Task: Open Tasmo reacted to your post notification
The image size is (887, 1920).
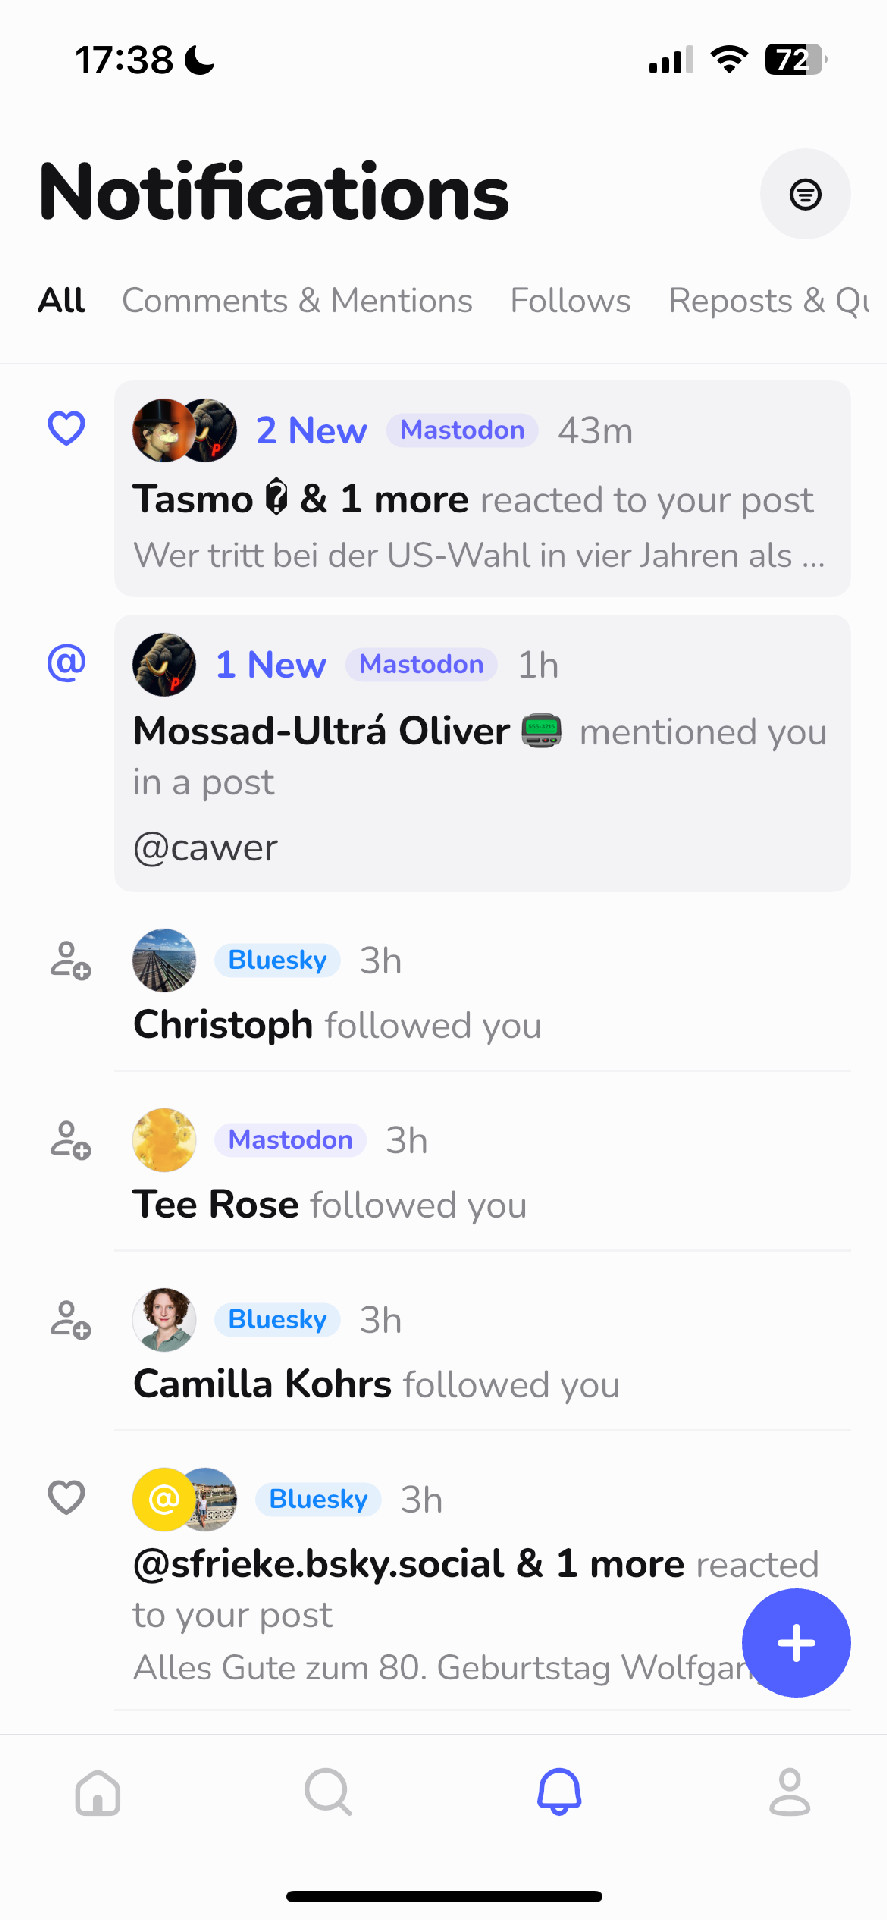Action: [x=482, y=488]
